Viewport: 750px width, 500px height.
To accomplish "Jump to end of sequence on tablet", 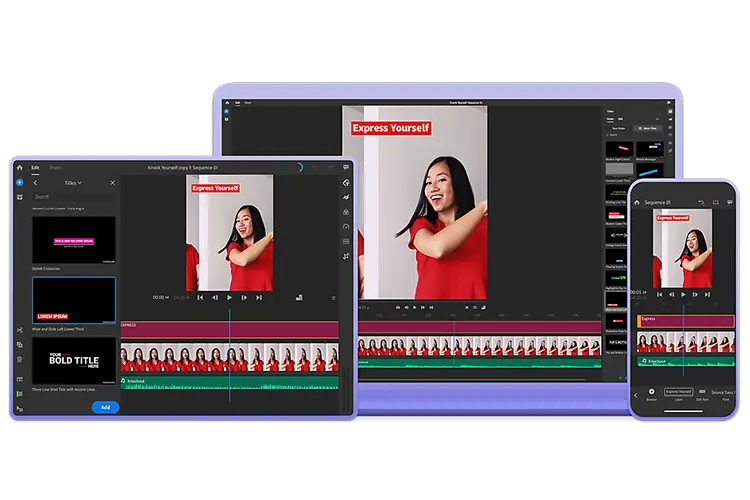I will point(259,298).
